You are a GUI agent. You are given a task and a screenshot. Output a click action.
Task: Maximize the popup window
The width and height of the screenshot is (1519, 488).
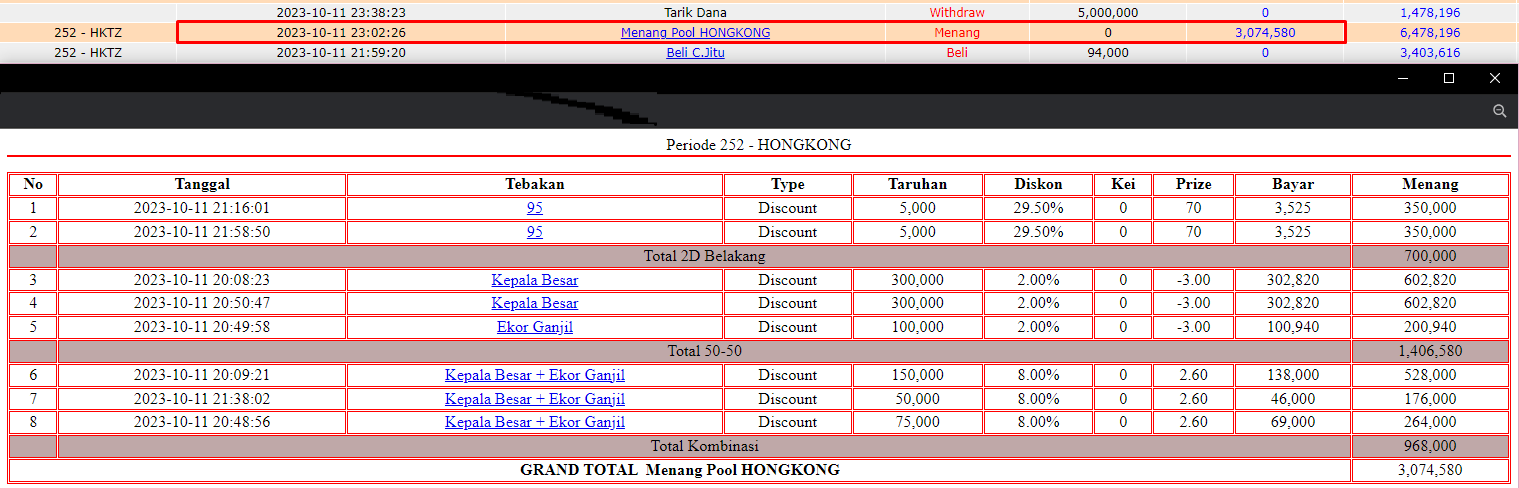(x=1449, y=78)
